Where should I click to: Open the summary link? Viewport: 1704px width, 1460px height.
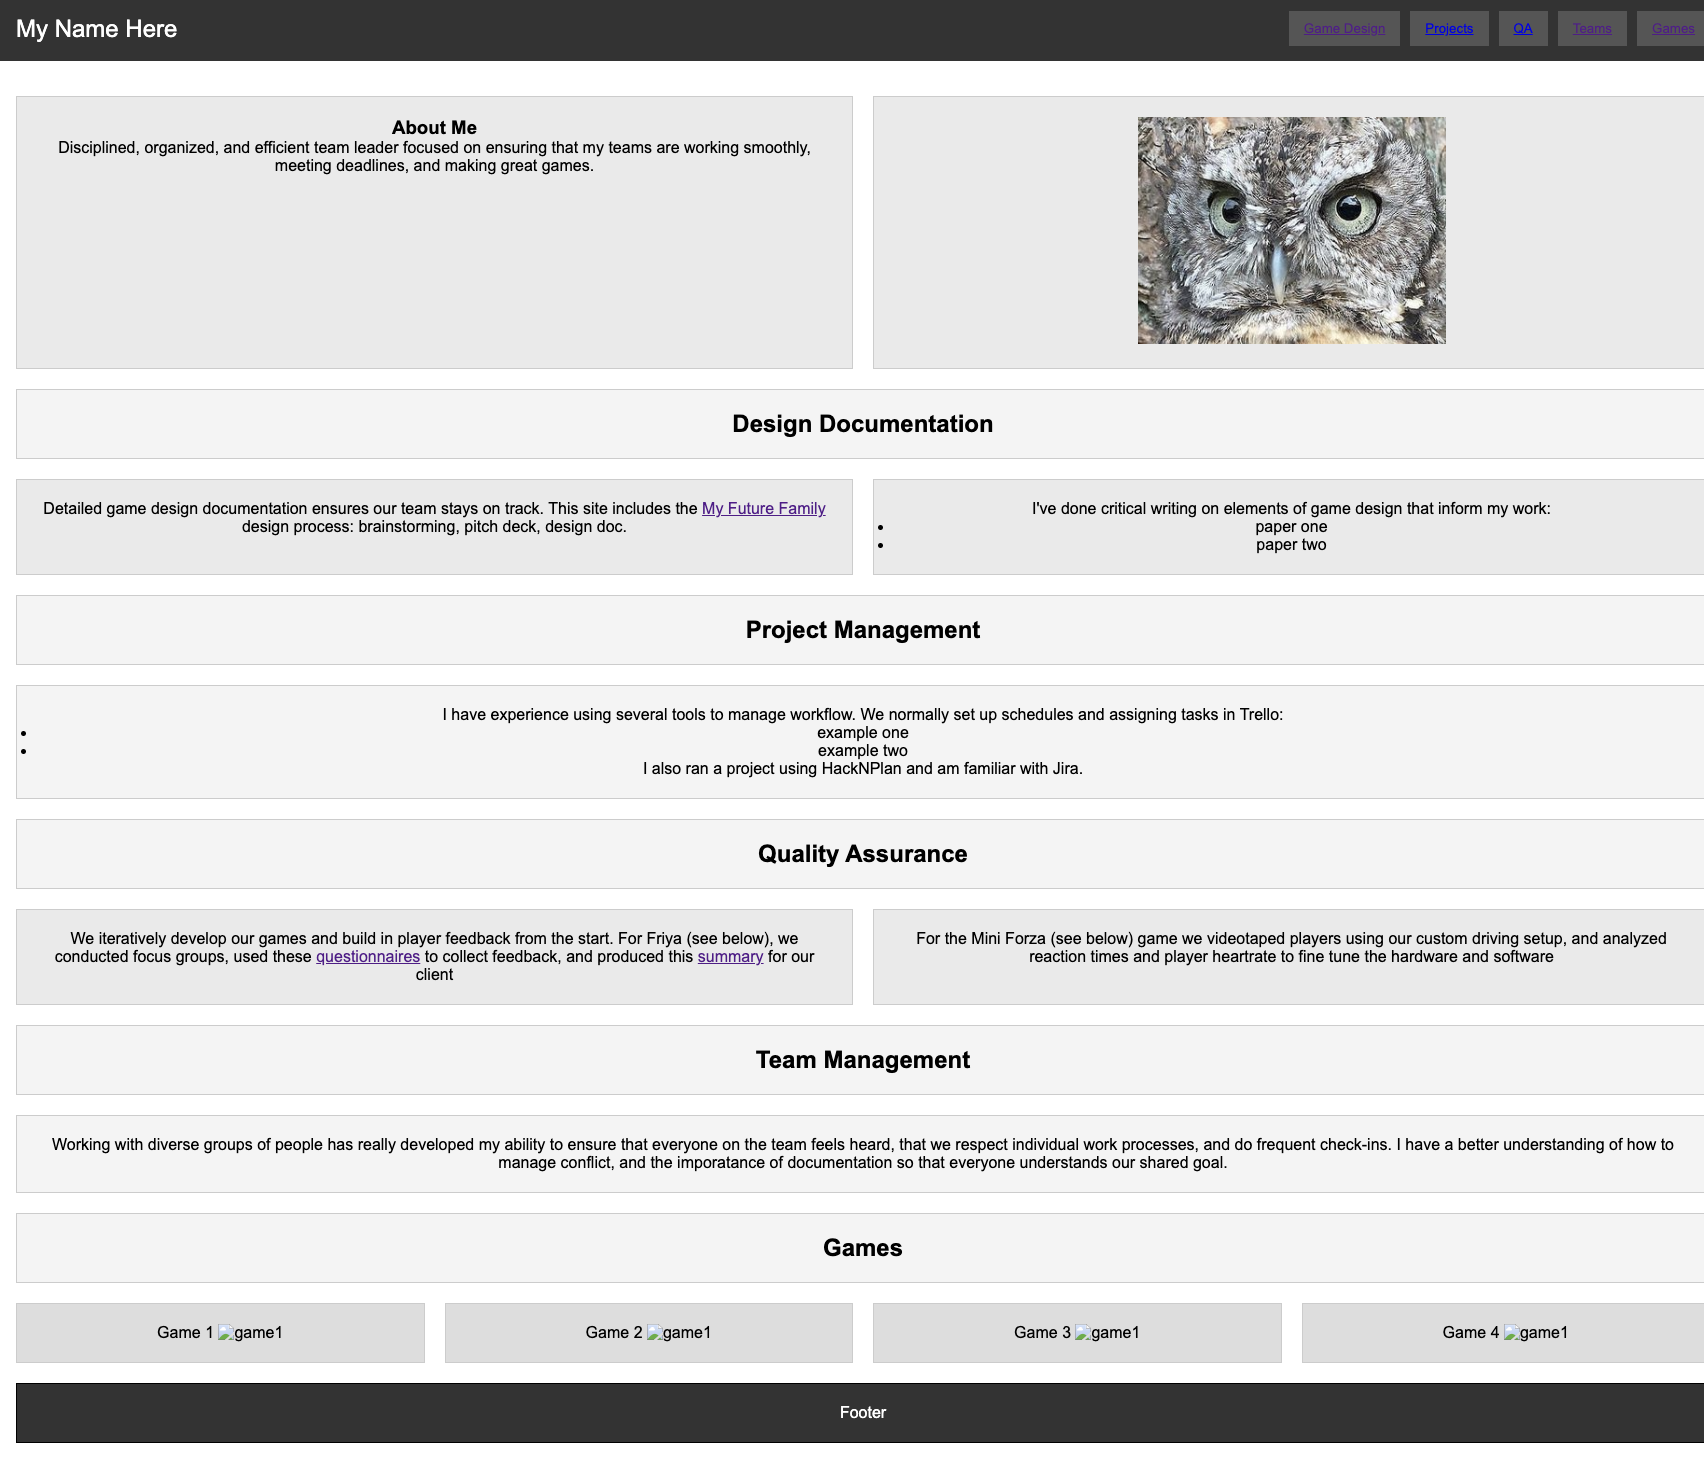(x=730, y=957)
